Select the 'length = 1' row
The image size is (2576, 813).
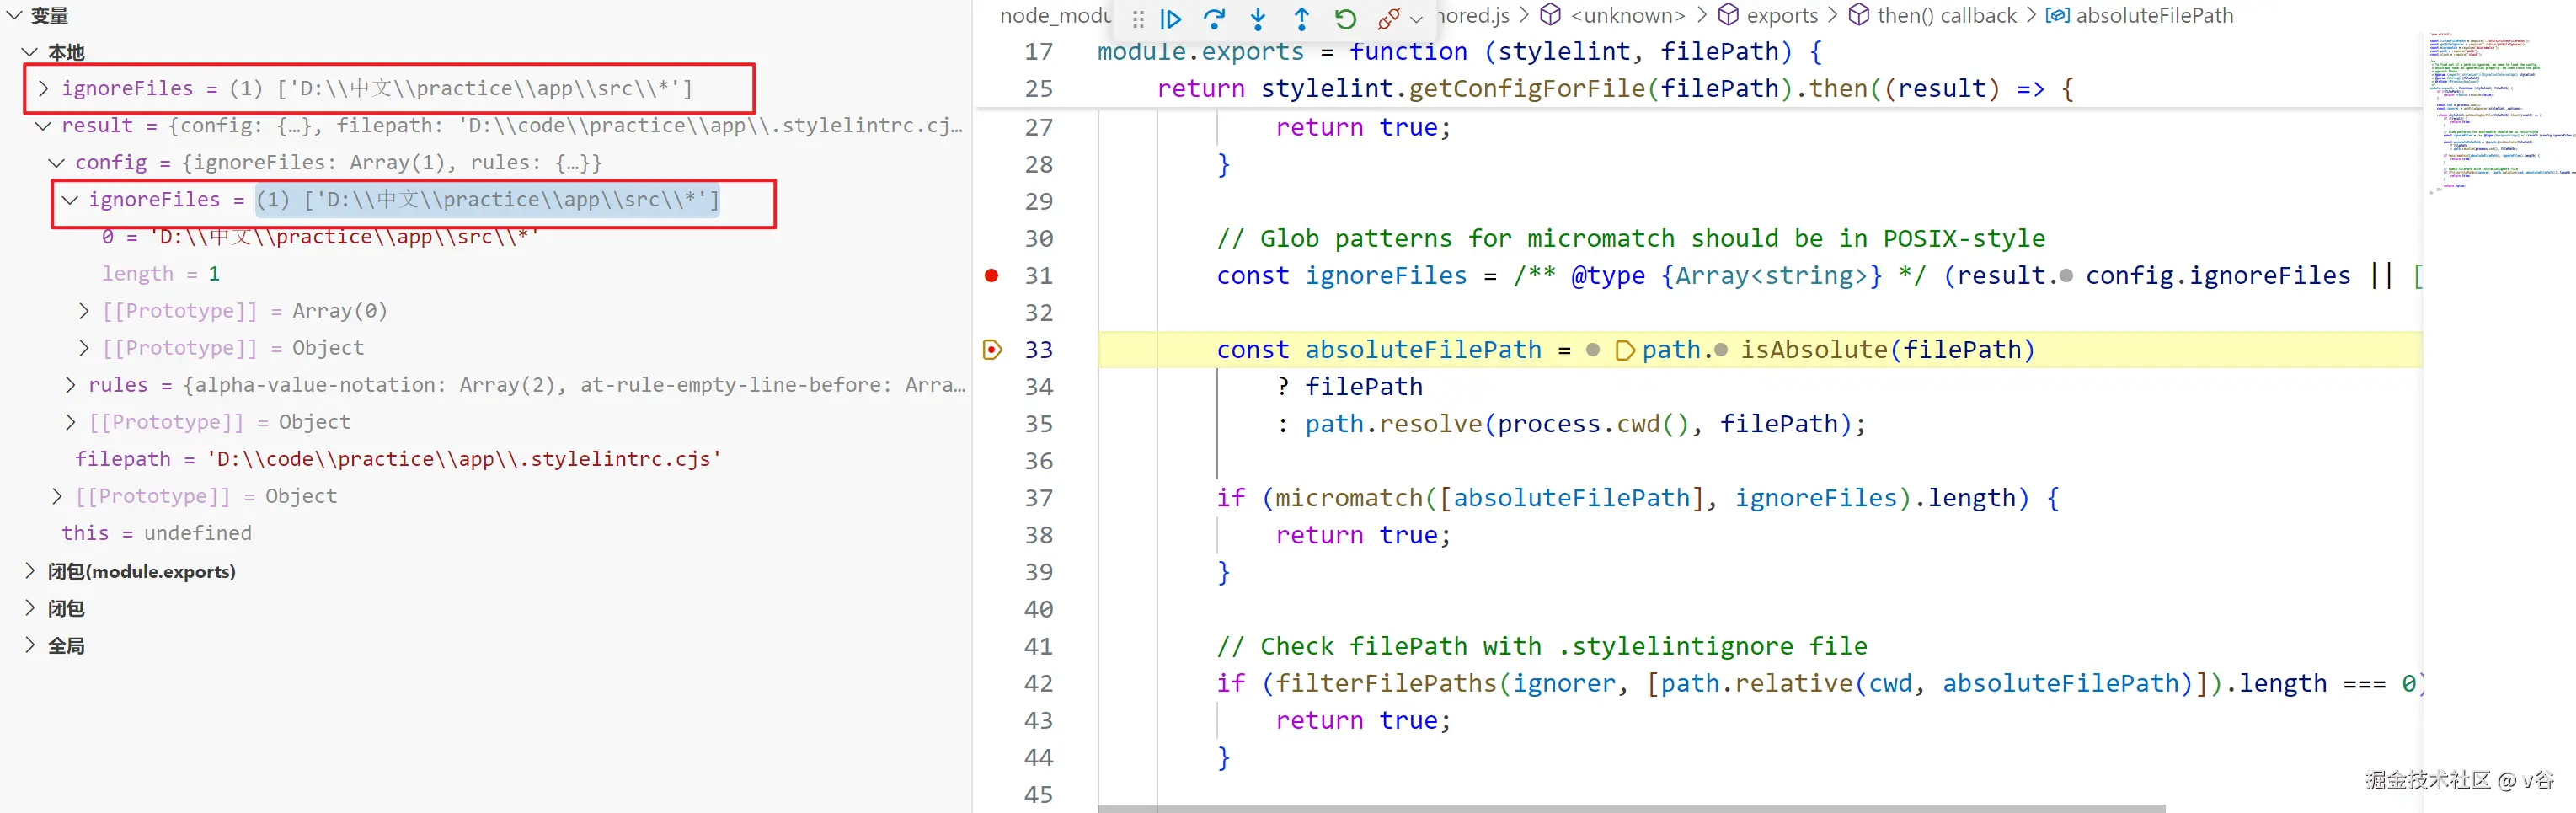(485, 273)
